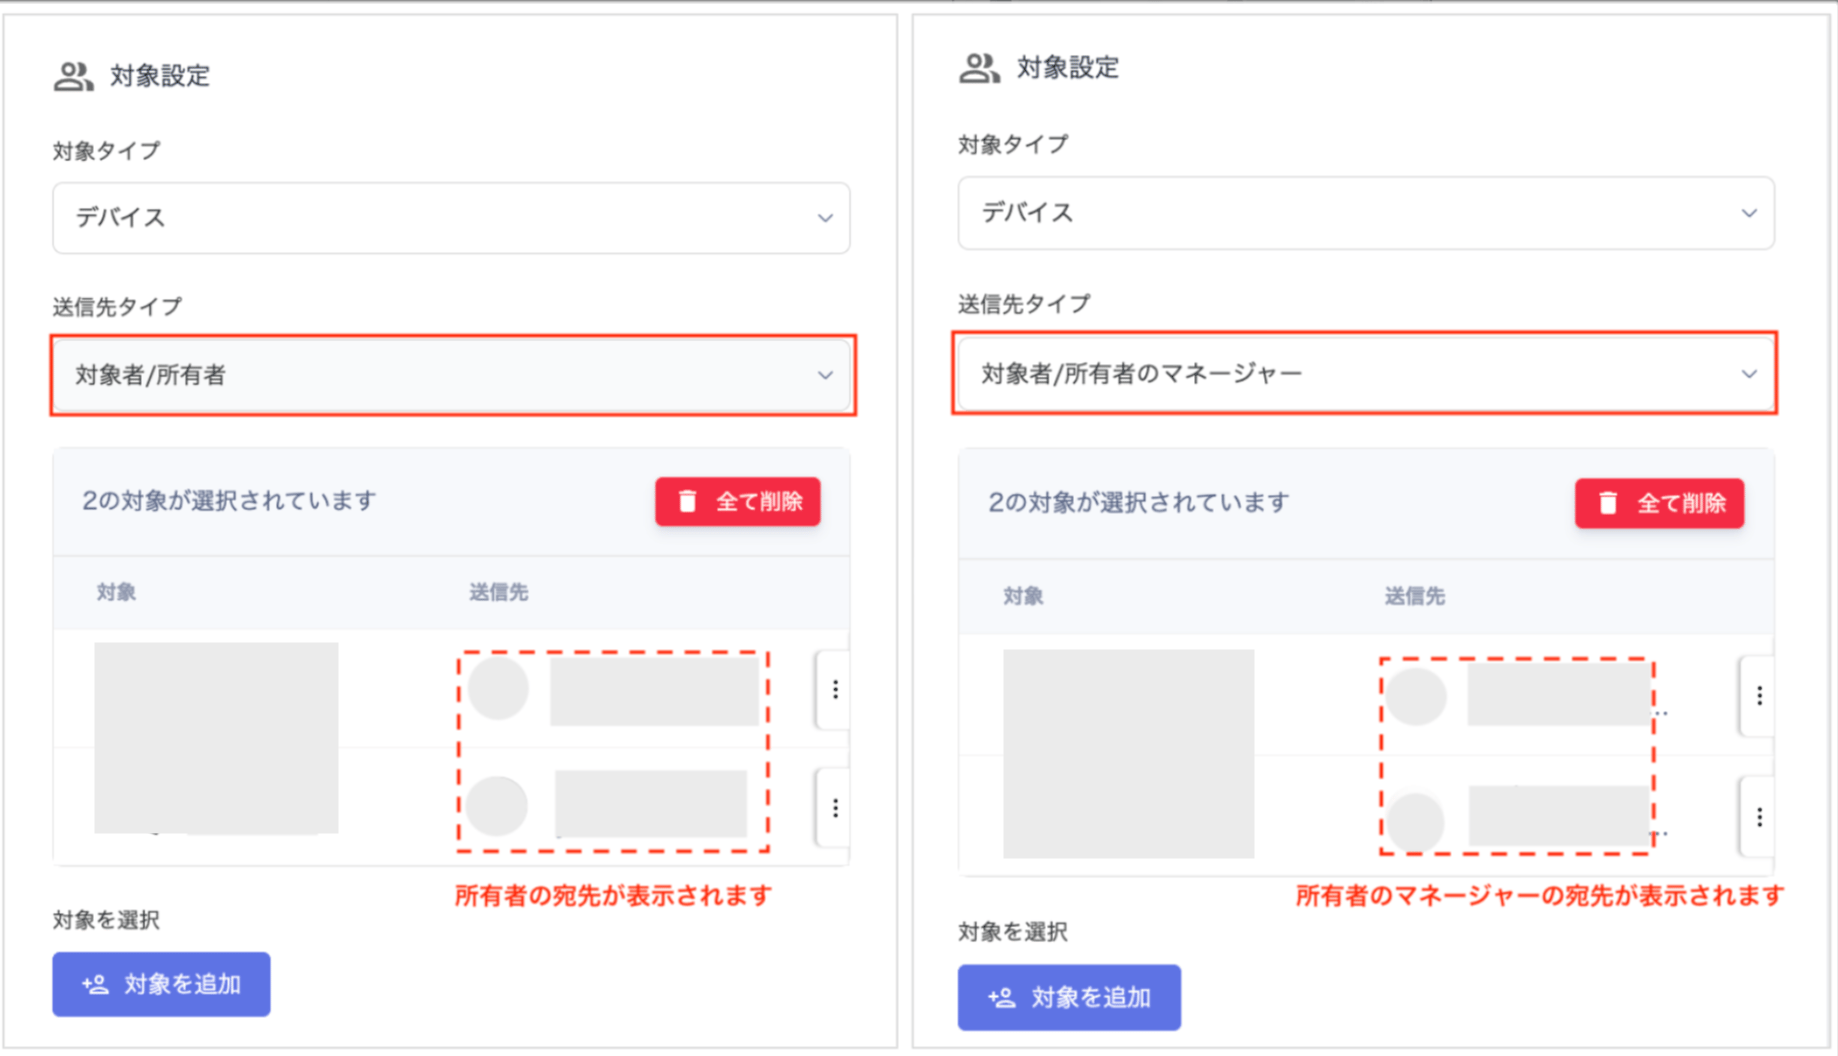Click 全て削除 button in right panel
Image resolution: width=1838 pixels, height=1056 pixels.
(x=1660, y=503)
